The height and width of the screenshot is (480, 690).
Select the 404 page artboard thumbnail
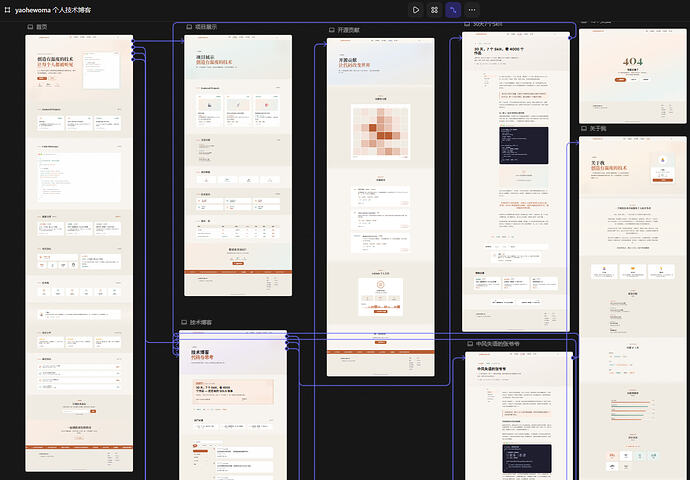(632, 76)
